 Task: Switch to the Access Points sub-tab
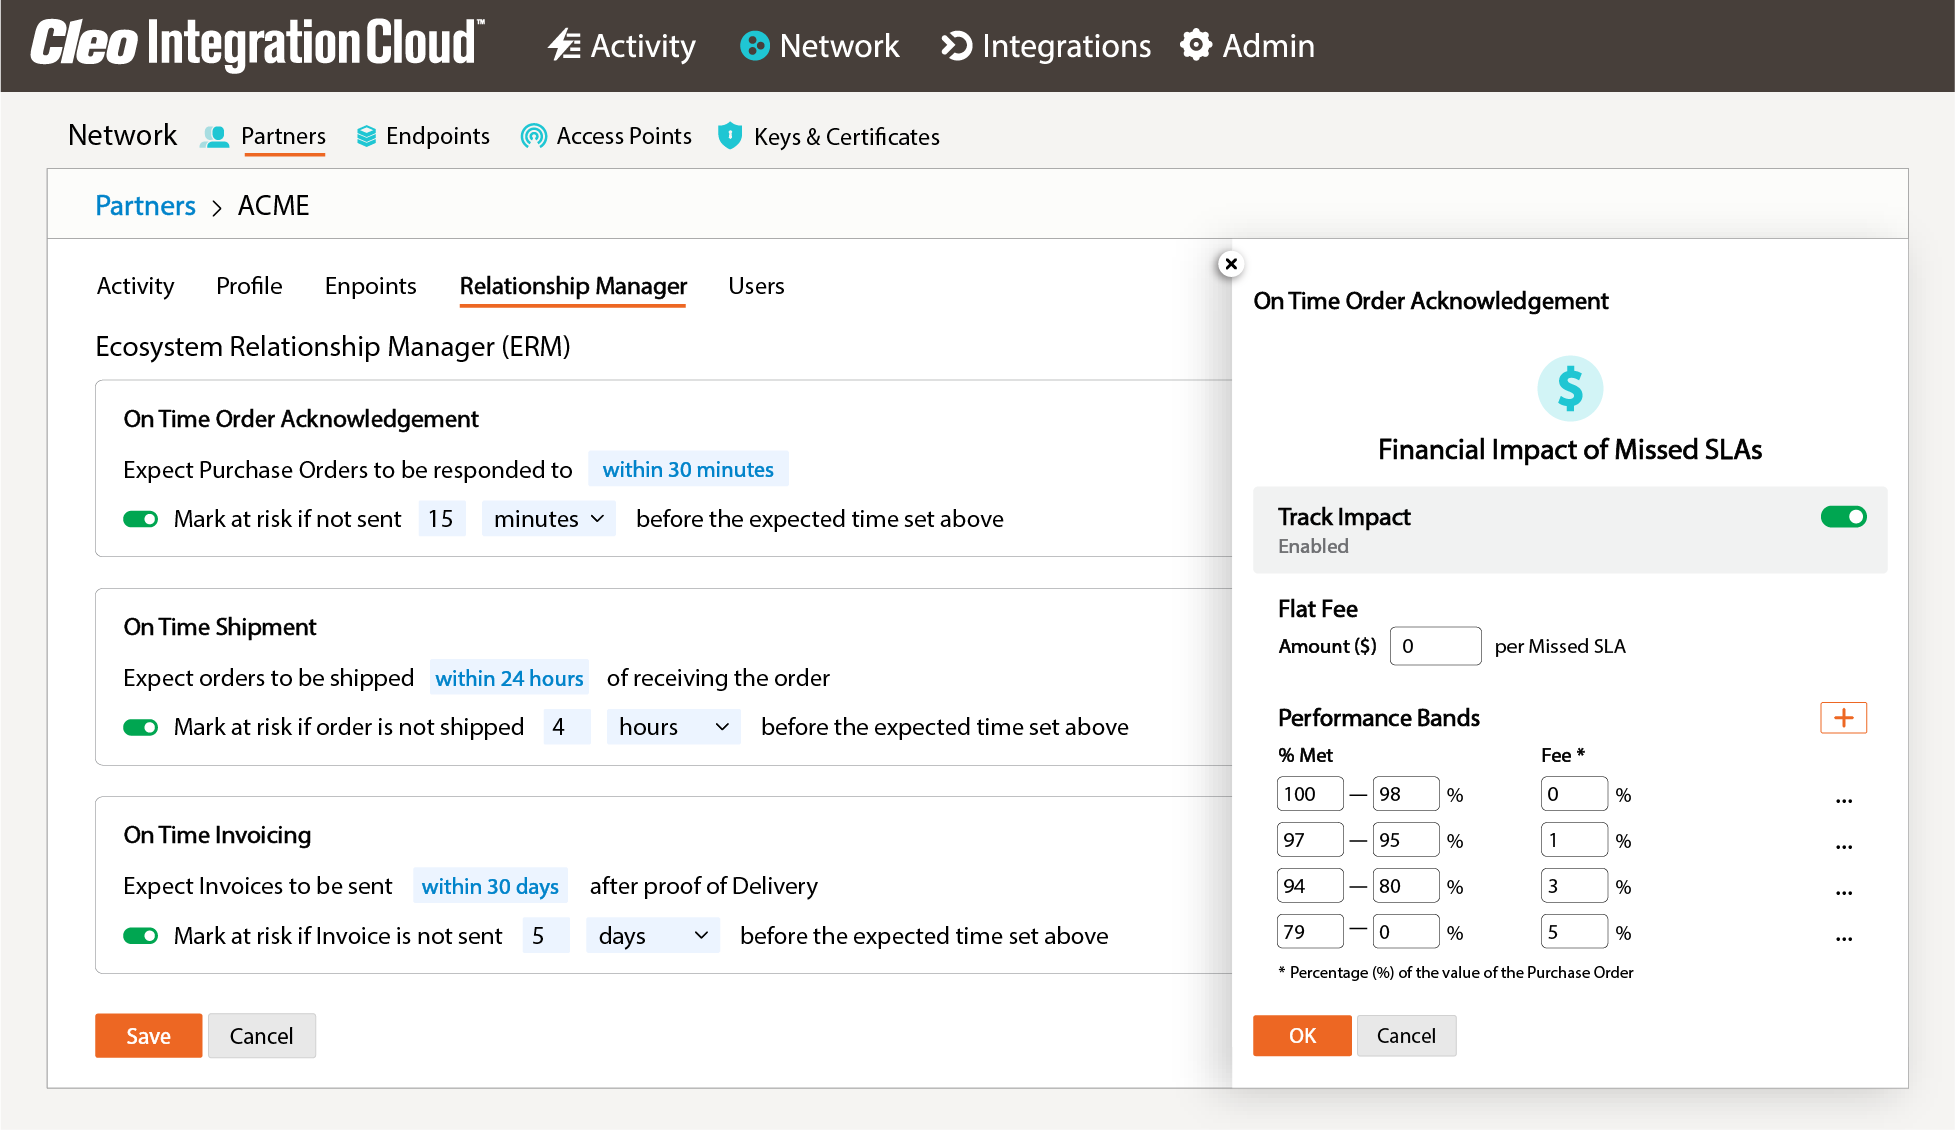pyautogui.click(x=606, y=136)
